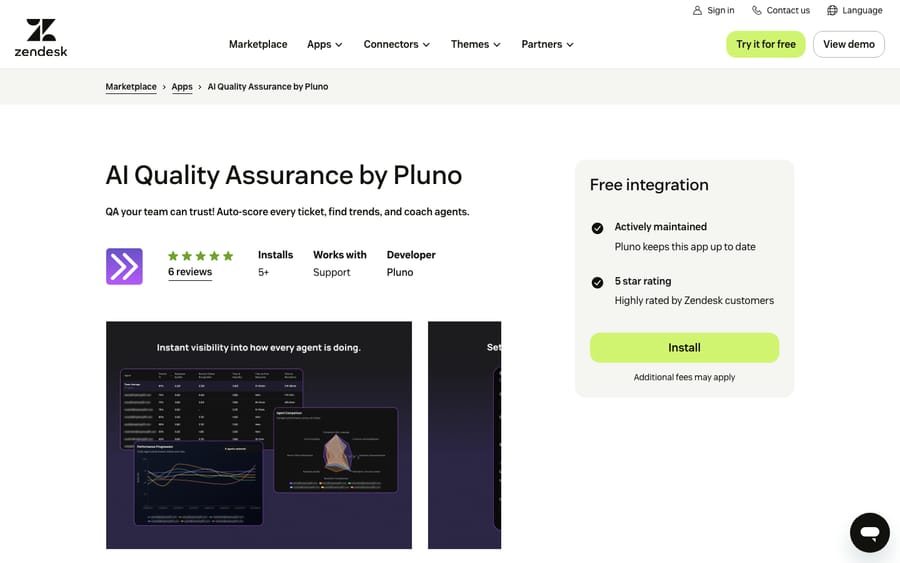The height and width of the screenshot is (563, 900).
Task: Open Marketplace in the top navigation
Action: (x=258, y=44)
